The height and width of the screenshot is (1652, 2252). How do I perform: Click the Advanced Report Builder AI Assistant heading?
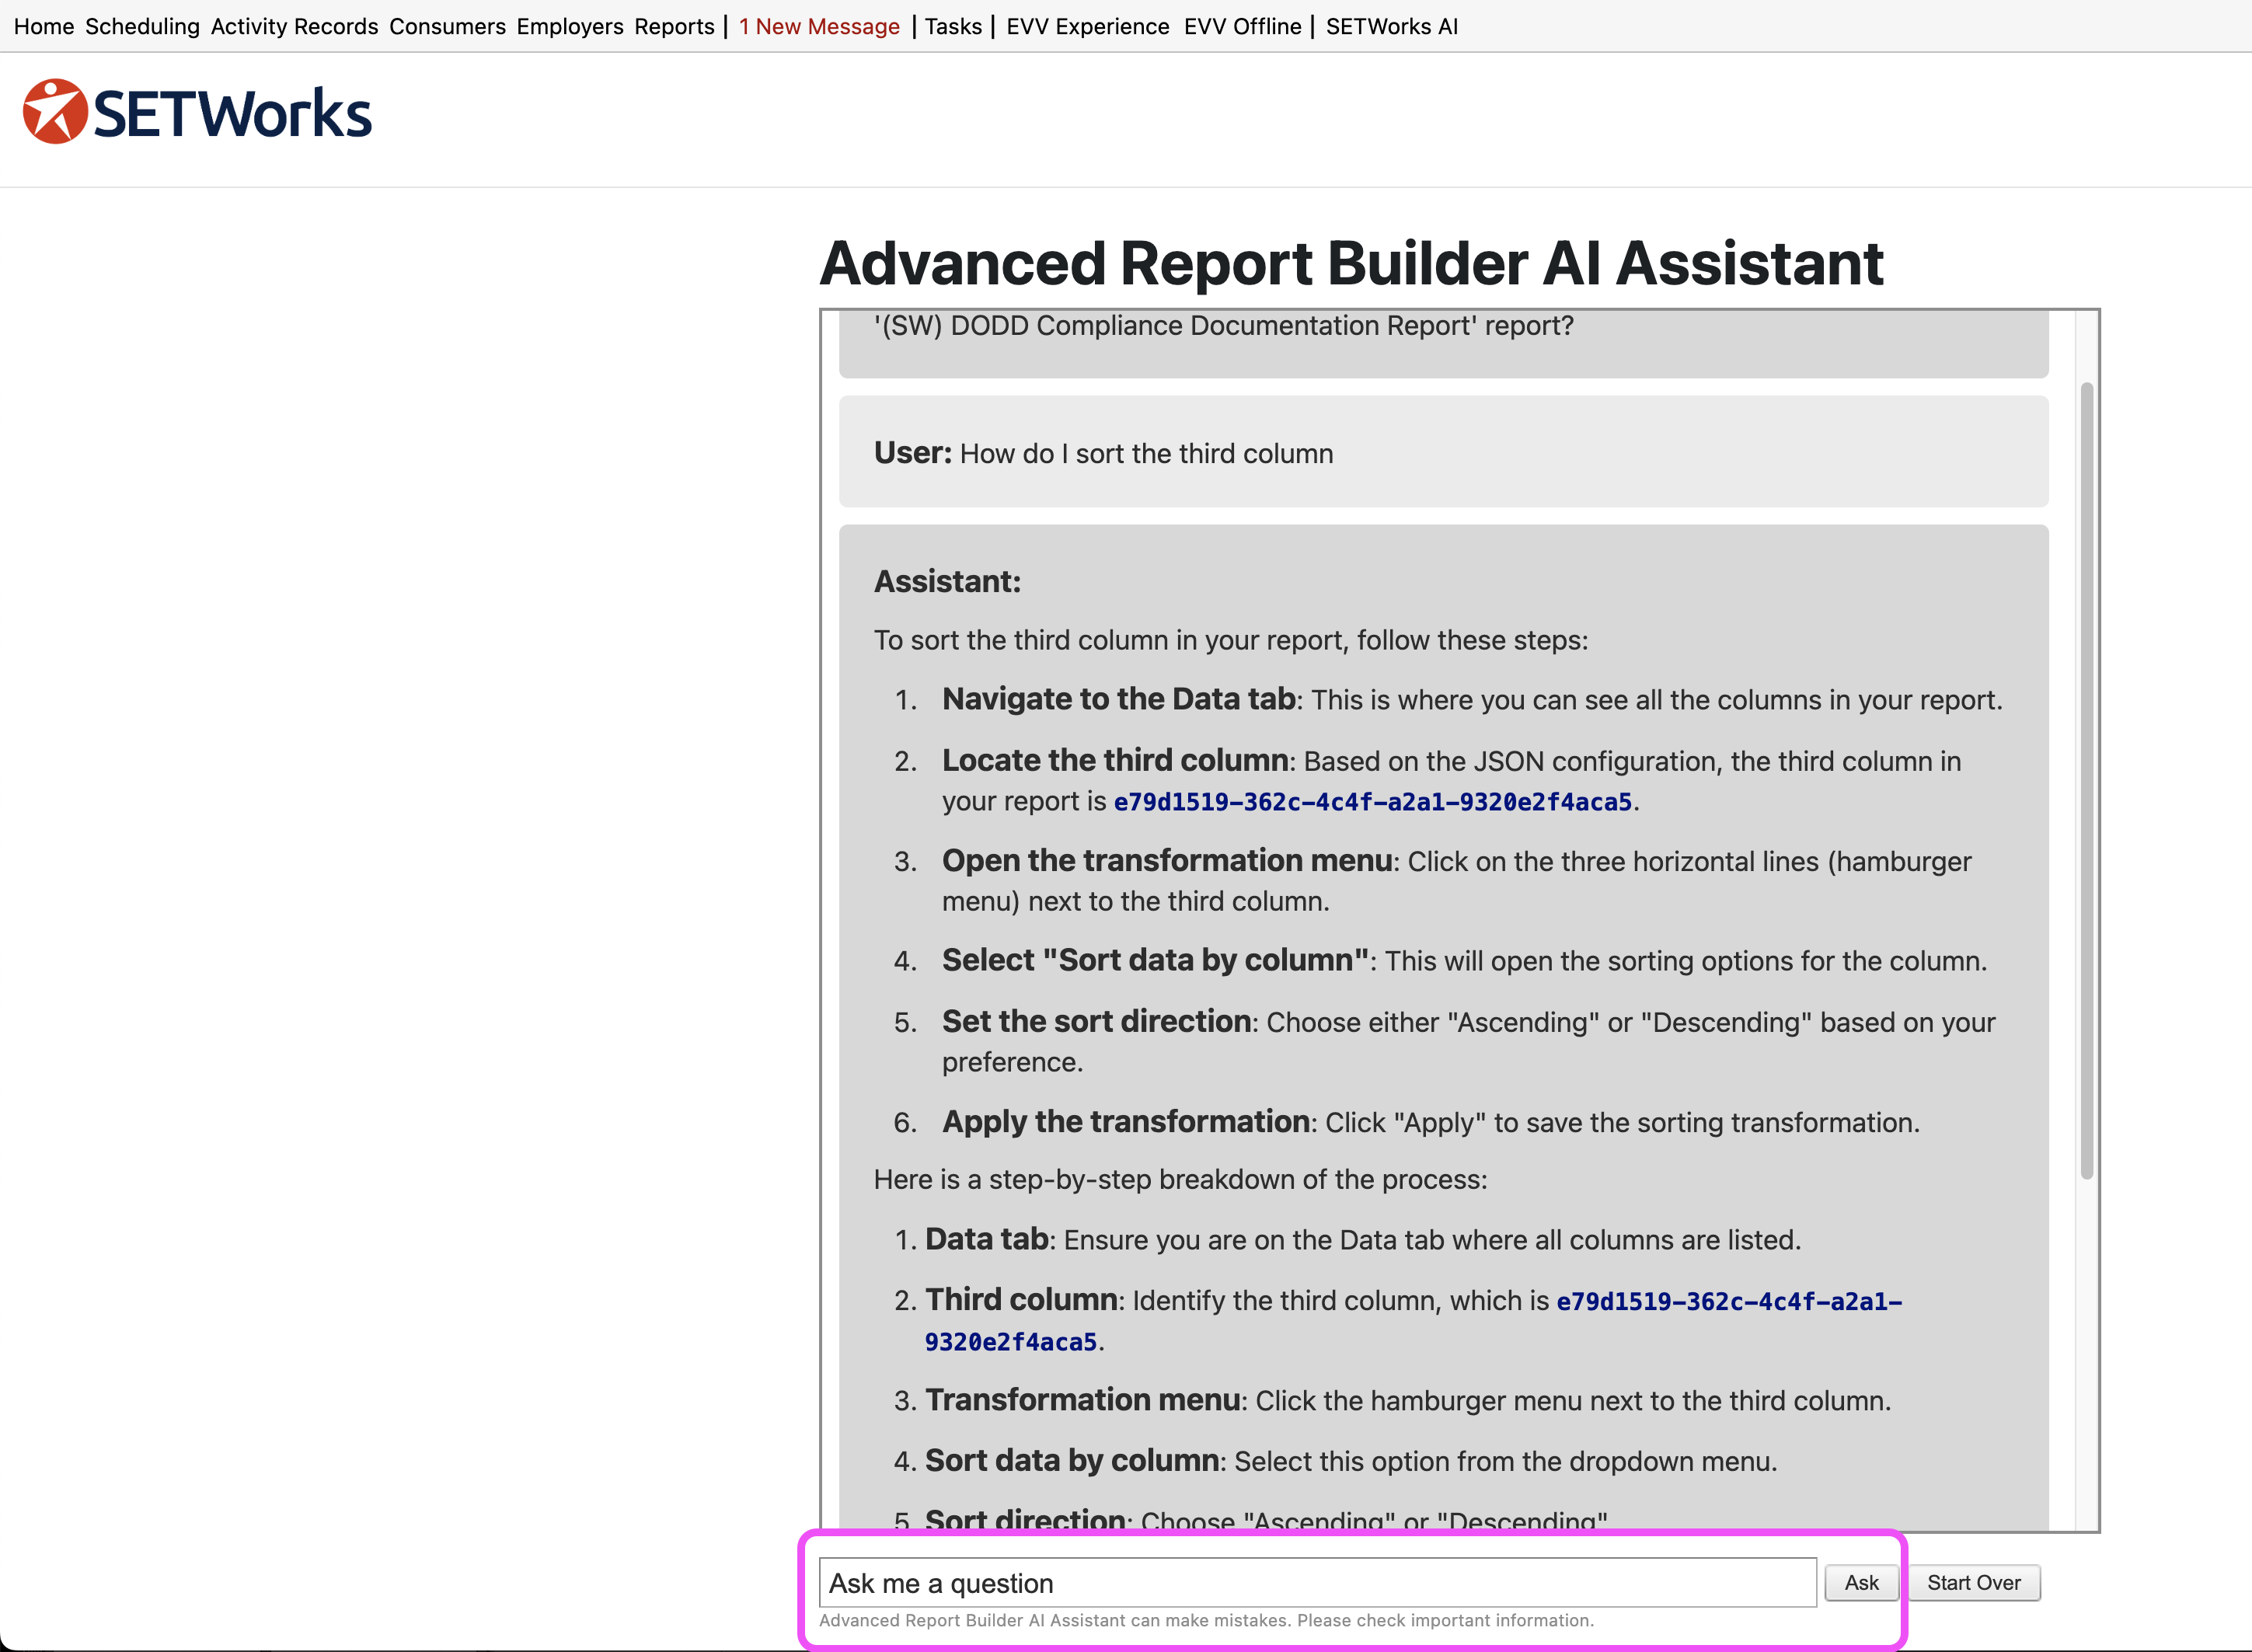pyautogui.click(x=1351, y=263)
